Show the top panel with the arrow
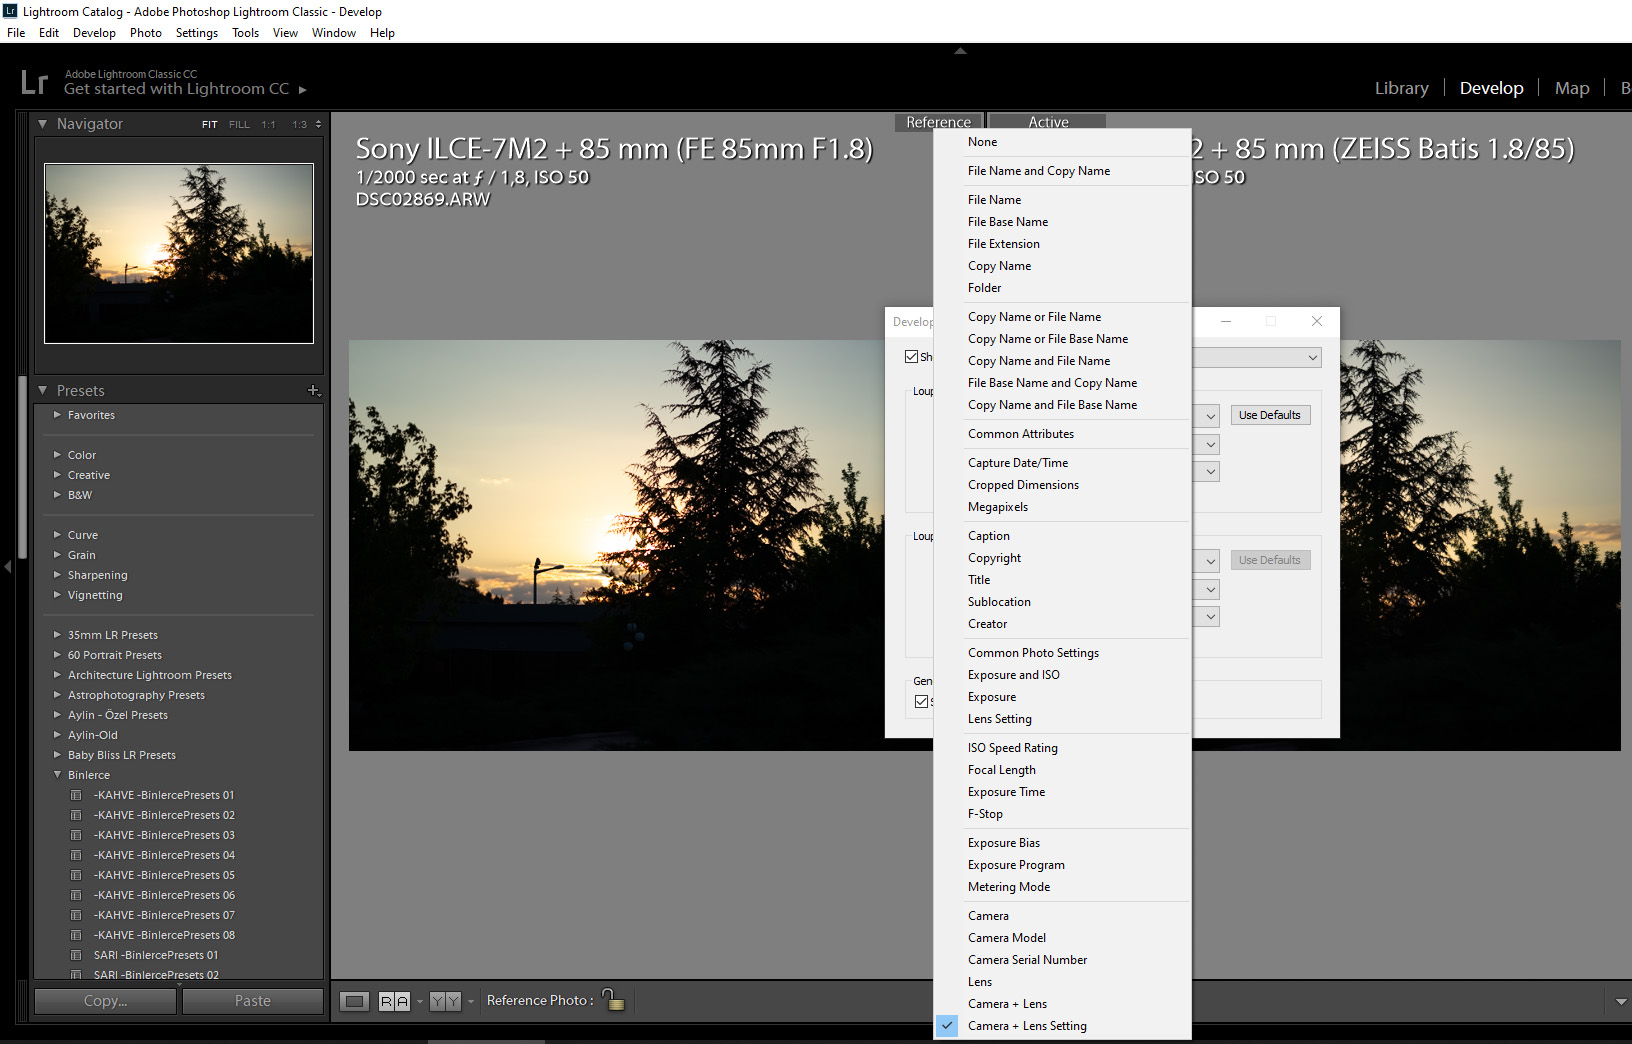Screen dimensions: 1632x1044 tap(960, 50)
